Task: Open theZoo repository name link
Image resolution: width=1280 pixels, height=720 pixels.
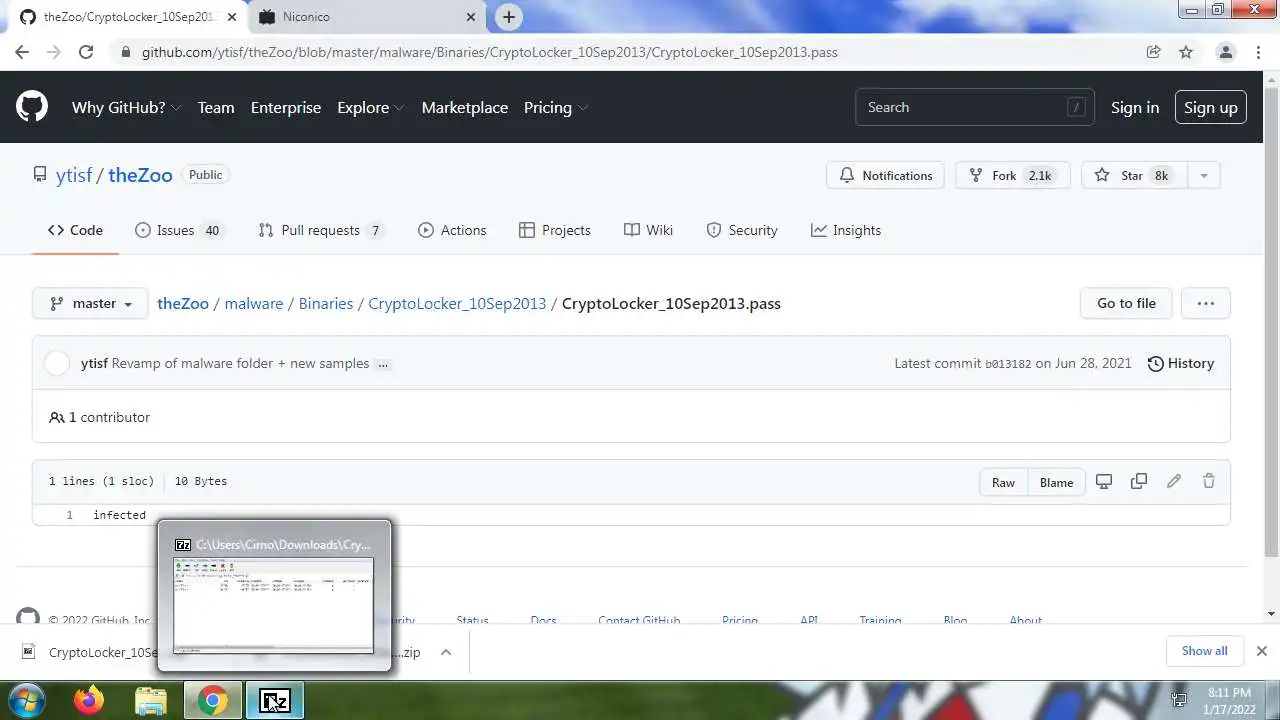Action: [x=140, y=175]
